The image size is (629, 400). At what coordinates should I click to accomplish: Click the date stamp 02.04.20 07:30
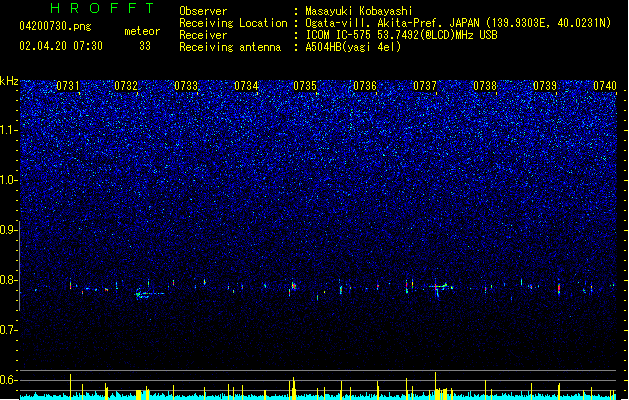click(x=61, y=46)
